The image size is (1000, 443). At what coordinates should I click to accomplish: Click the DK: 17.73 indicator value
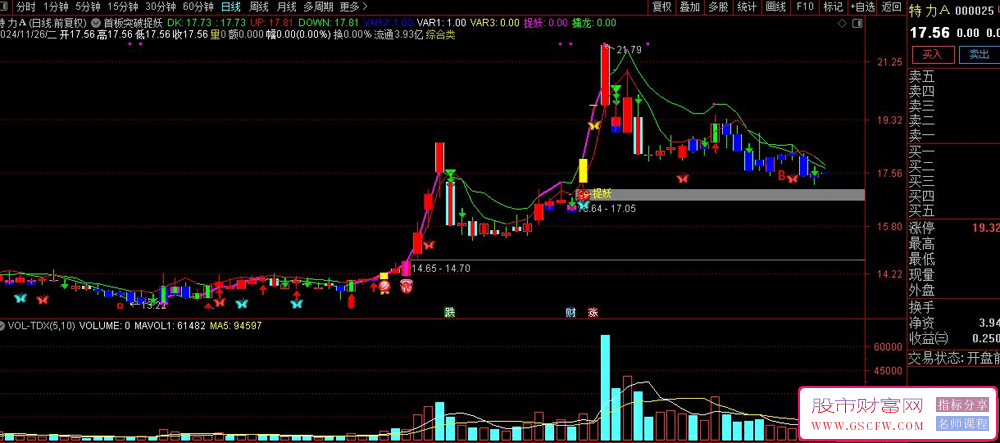click(x=190, y=23)
